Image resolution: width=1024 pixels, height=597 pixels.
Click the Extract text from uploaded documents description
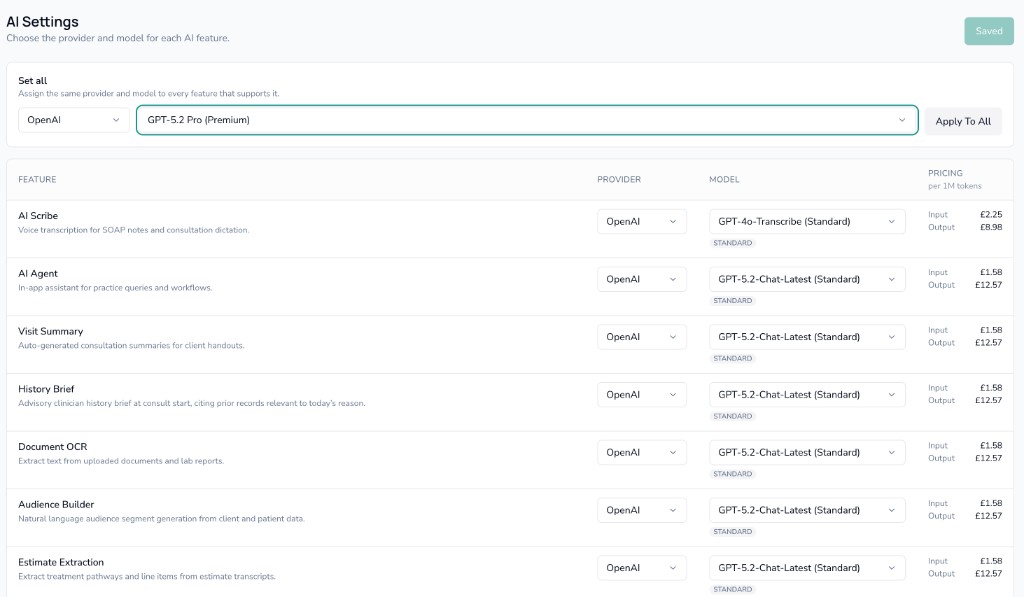pos(121,461)
